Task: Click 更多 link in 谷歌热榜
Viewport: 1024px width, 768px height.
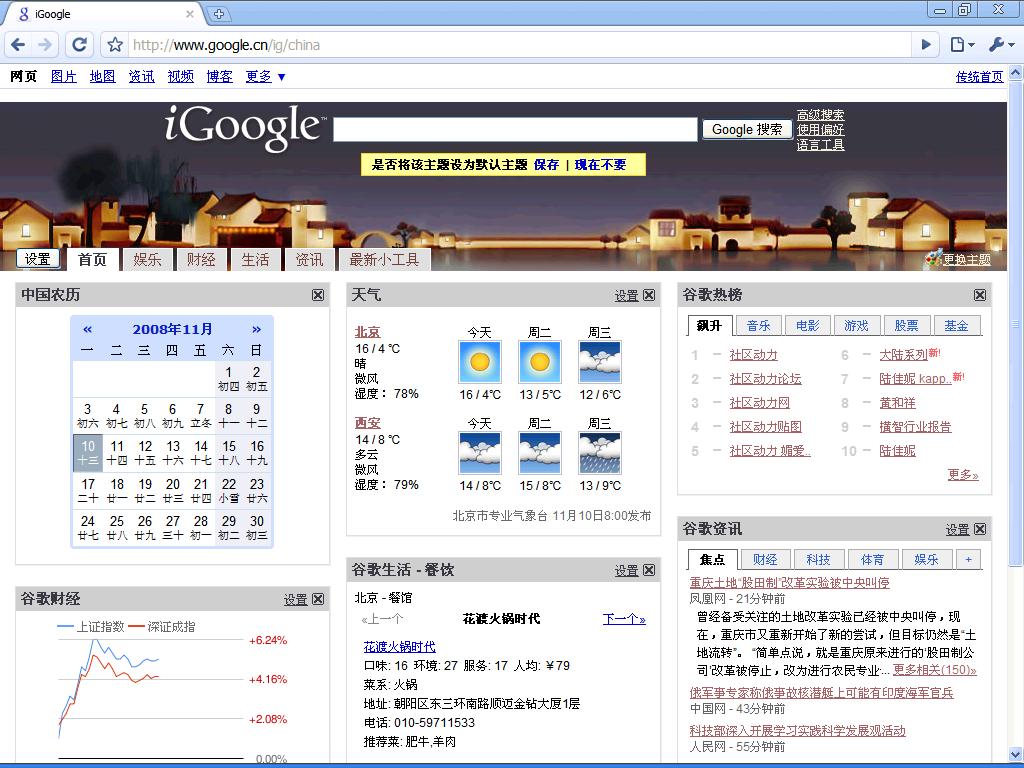Action: 963,475
